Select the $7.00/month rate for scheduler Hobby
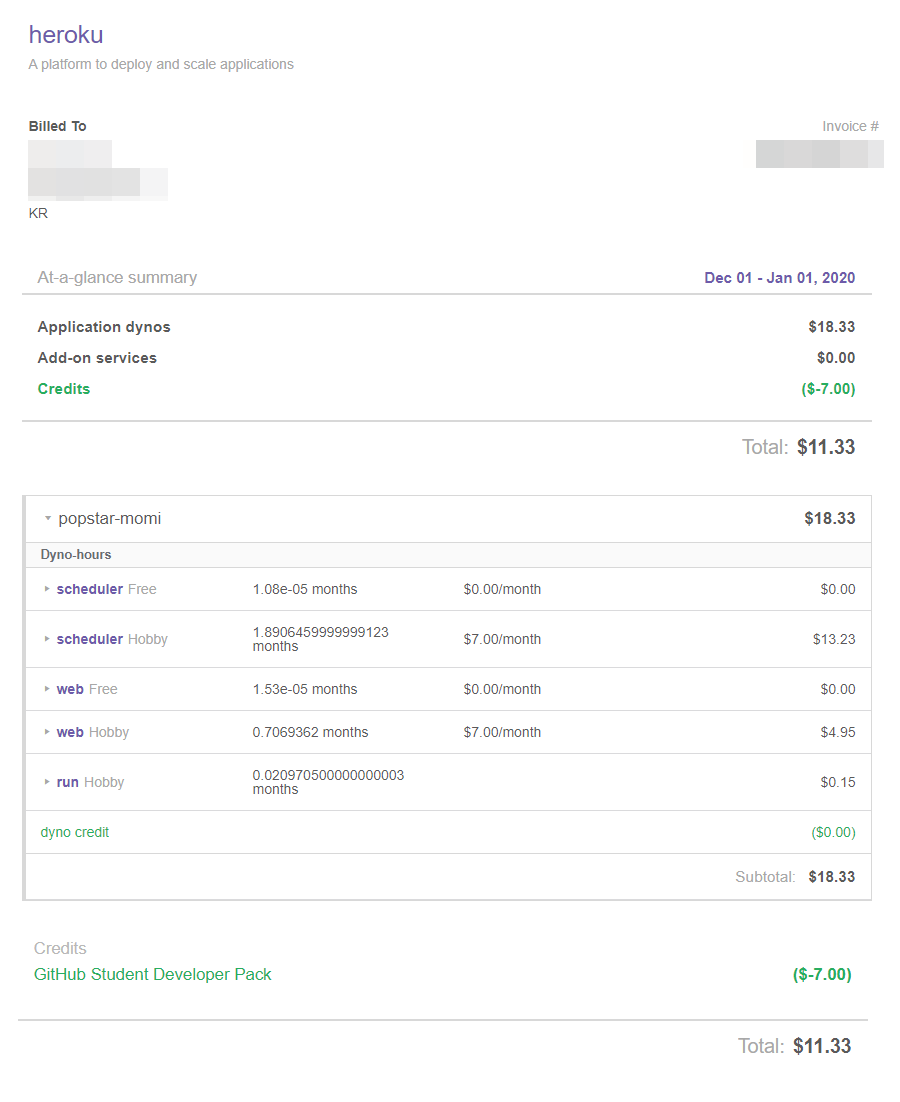The image size is (900, 1102). click(502, 639)
